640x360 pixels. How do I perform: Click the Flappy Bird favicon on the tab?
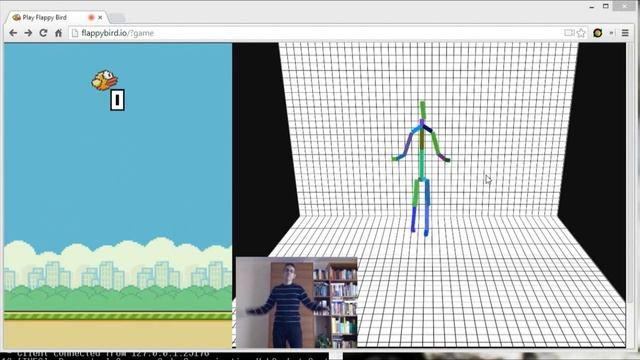(16, 18)
